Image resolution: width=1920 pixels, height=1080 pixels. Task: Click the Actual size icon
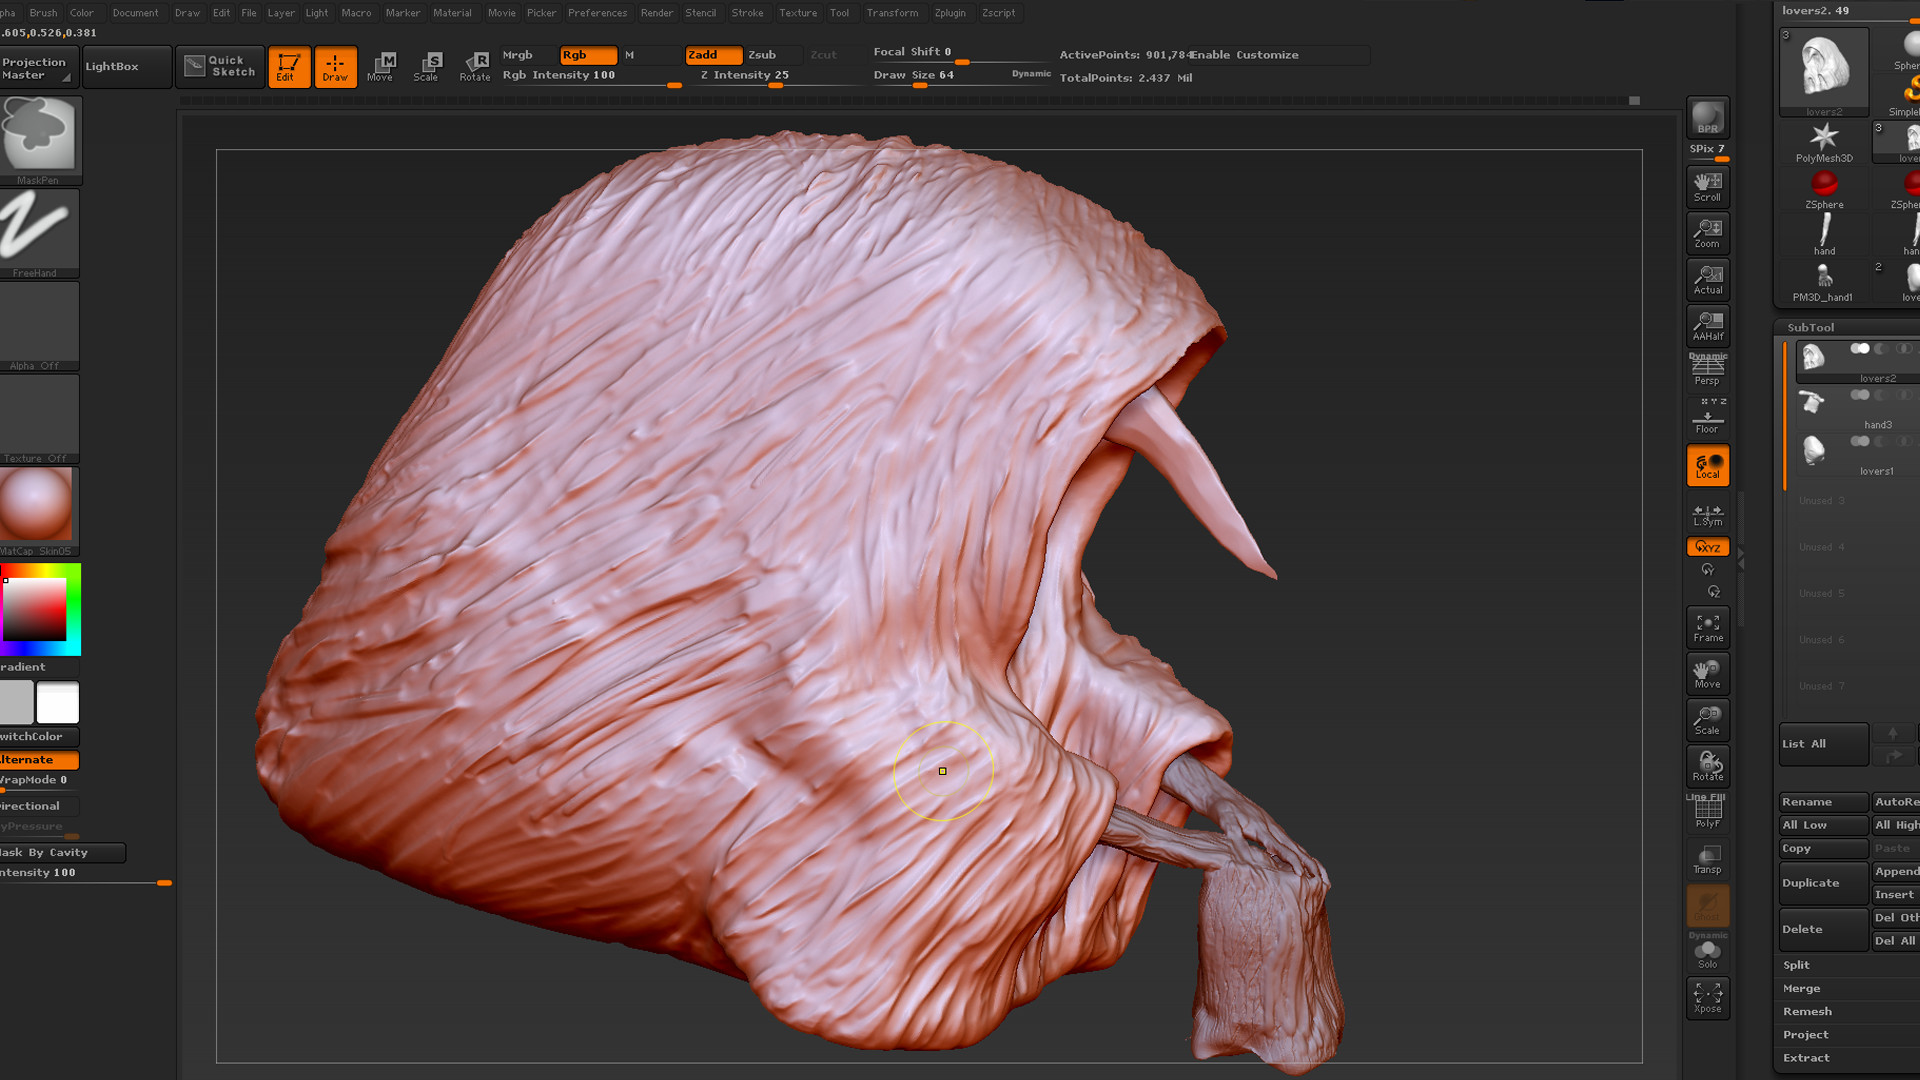pyautogui.click(x=1707, y=279)
